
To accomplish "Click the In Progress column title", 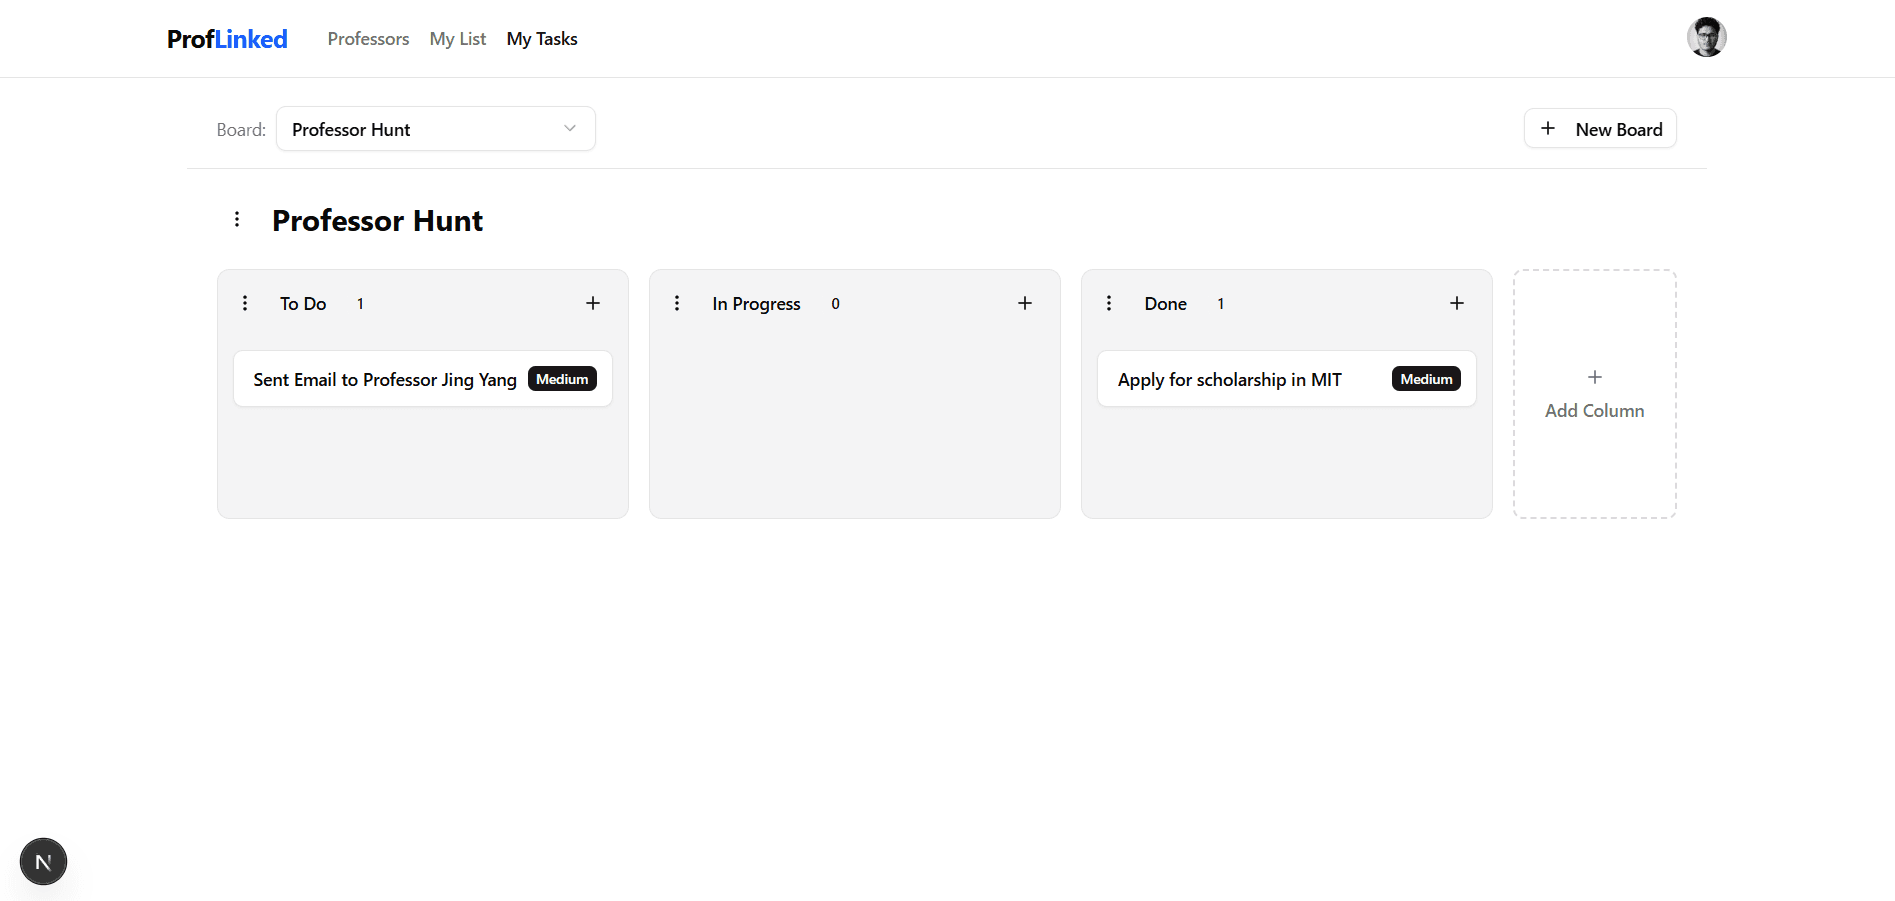I will pyautogui.click(x=756, y=303).
